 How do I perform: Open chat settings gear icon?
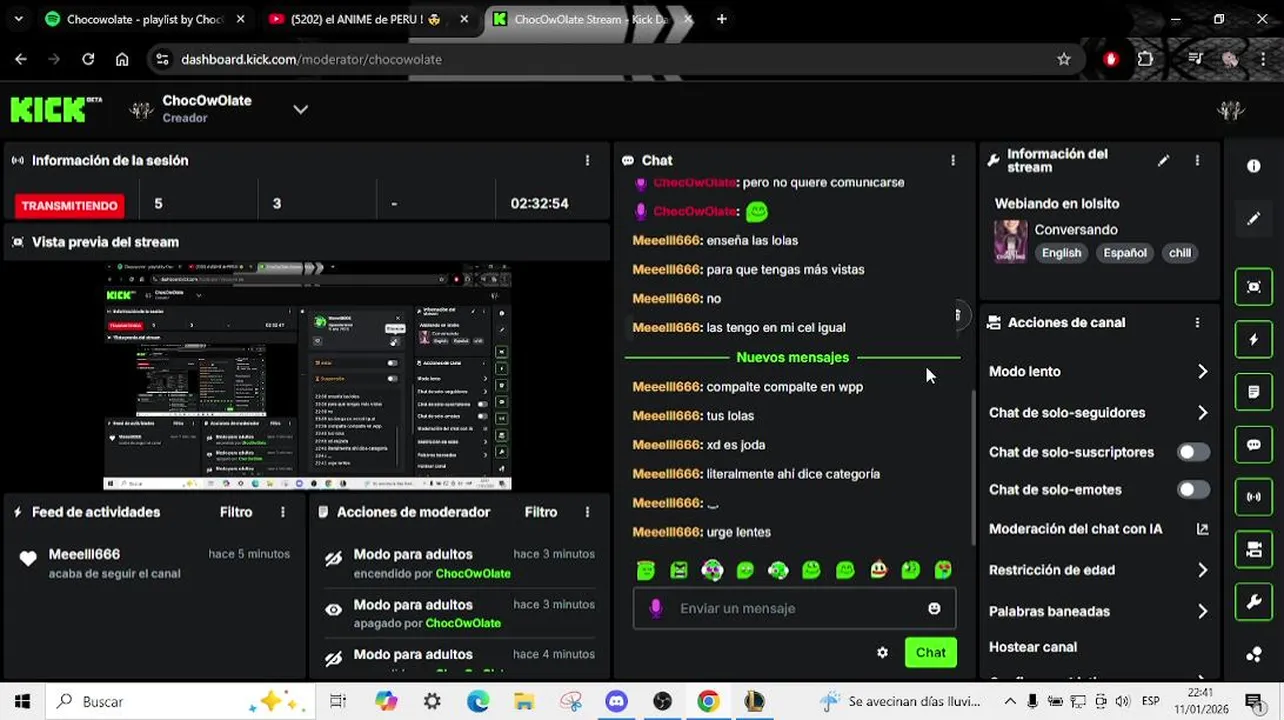click(882, 652)
